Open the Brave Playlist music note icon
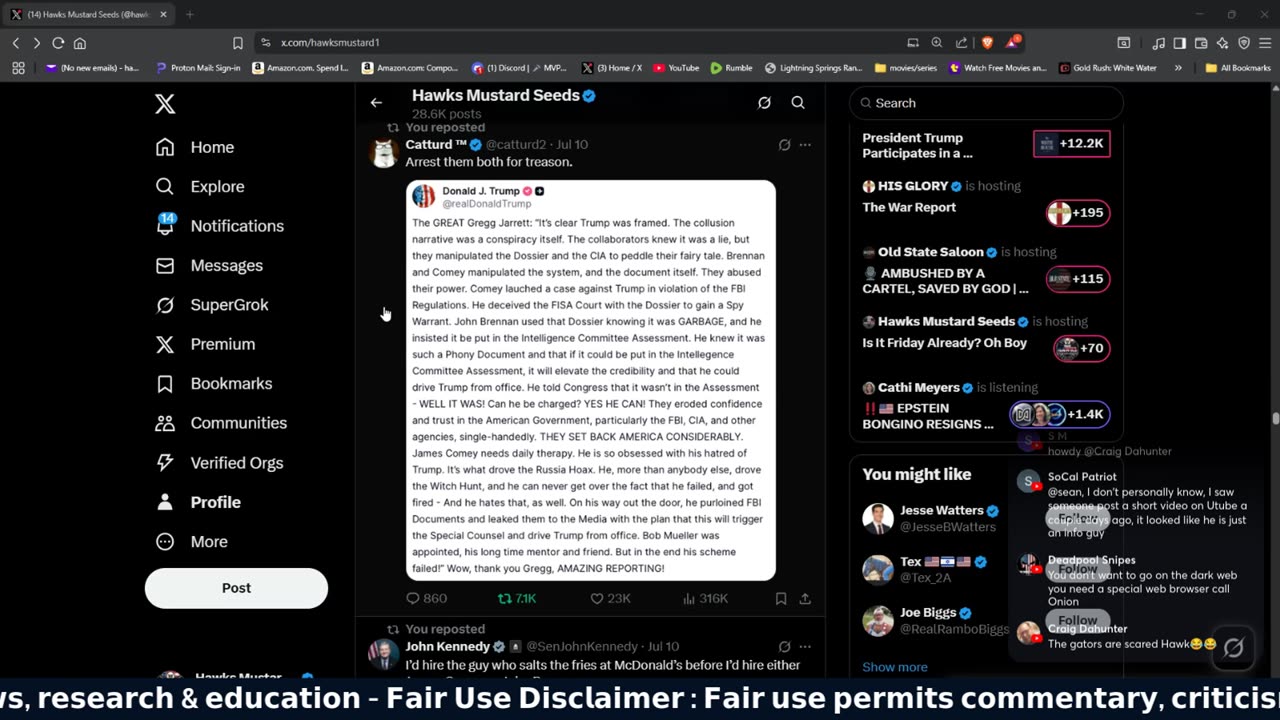The height and width of the screenshot is (720, 1280). click(x=1158, y=43)
